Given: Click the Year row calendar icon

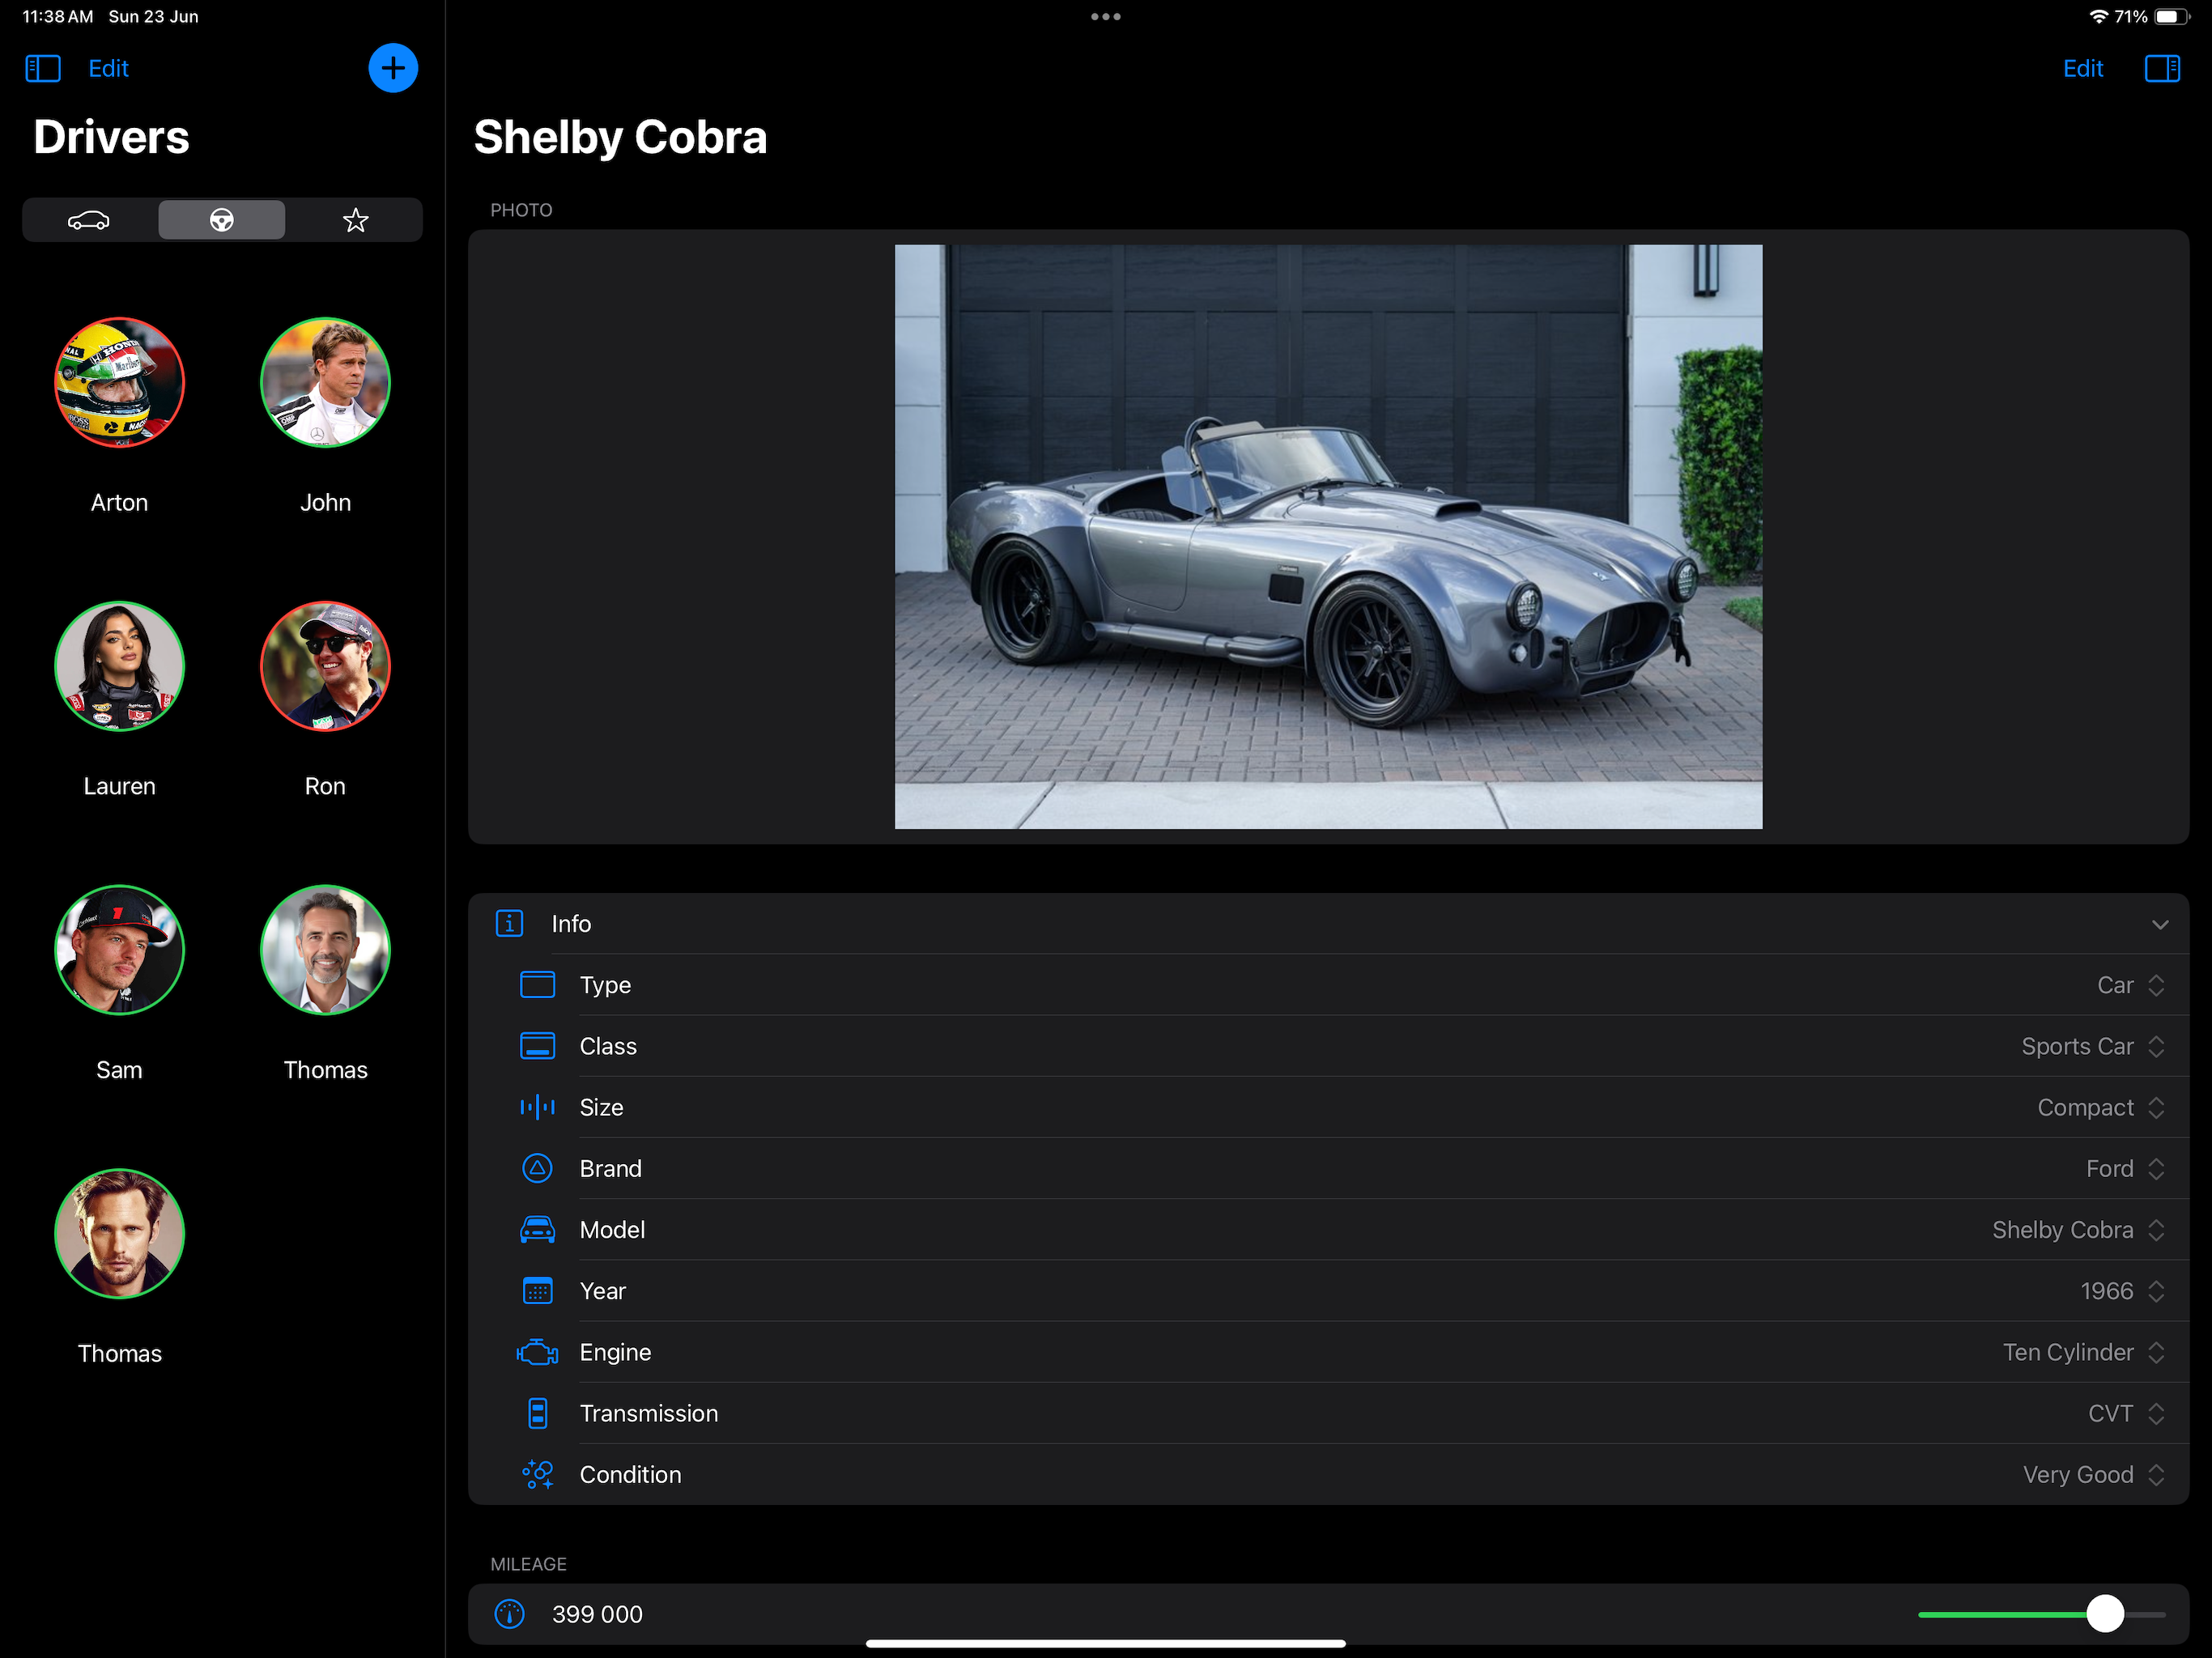Looking at the screenshot, I should tap(537, 1291).
